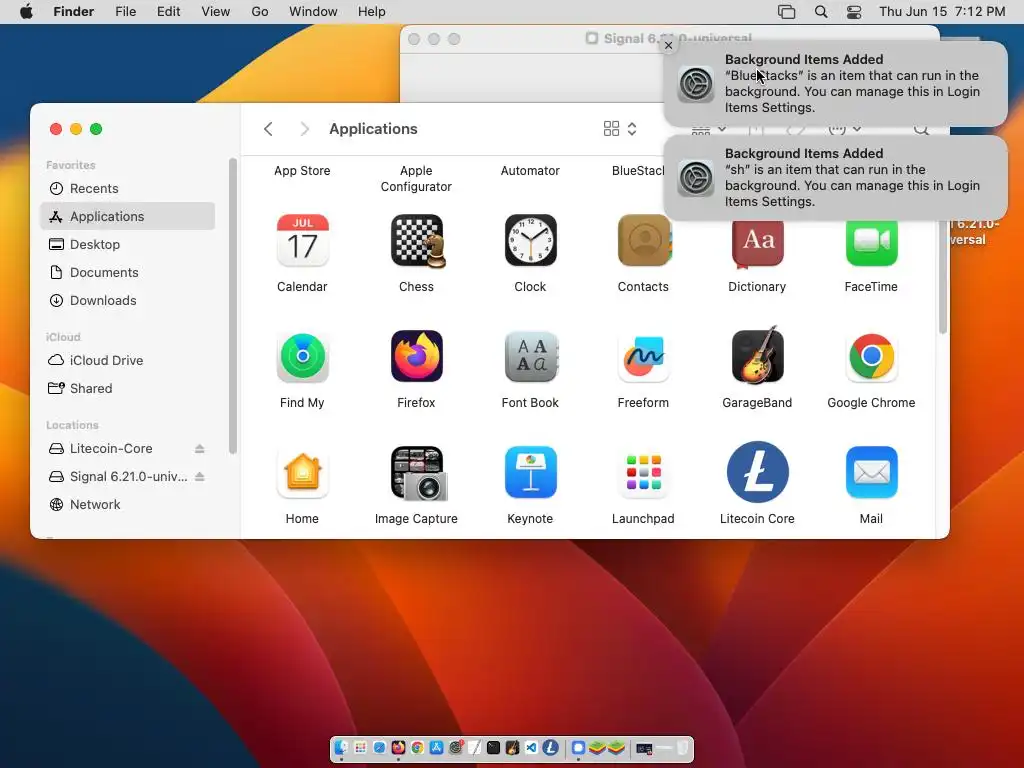
Task: Open the Home app icon
Action: (x=302, y=473)
